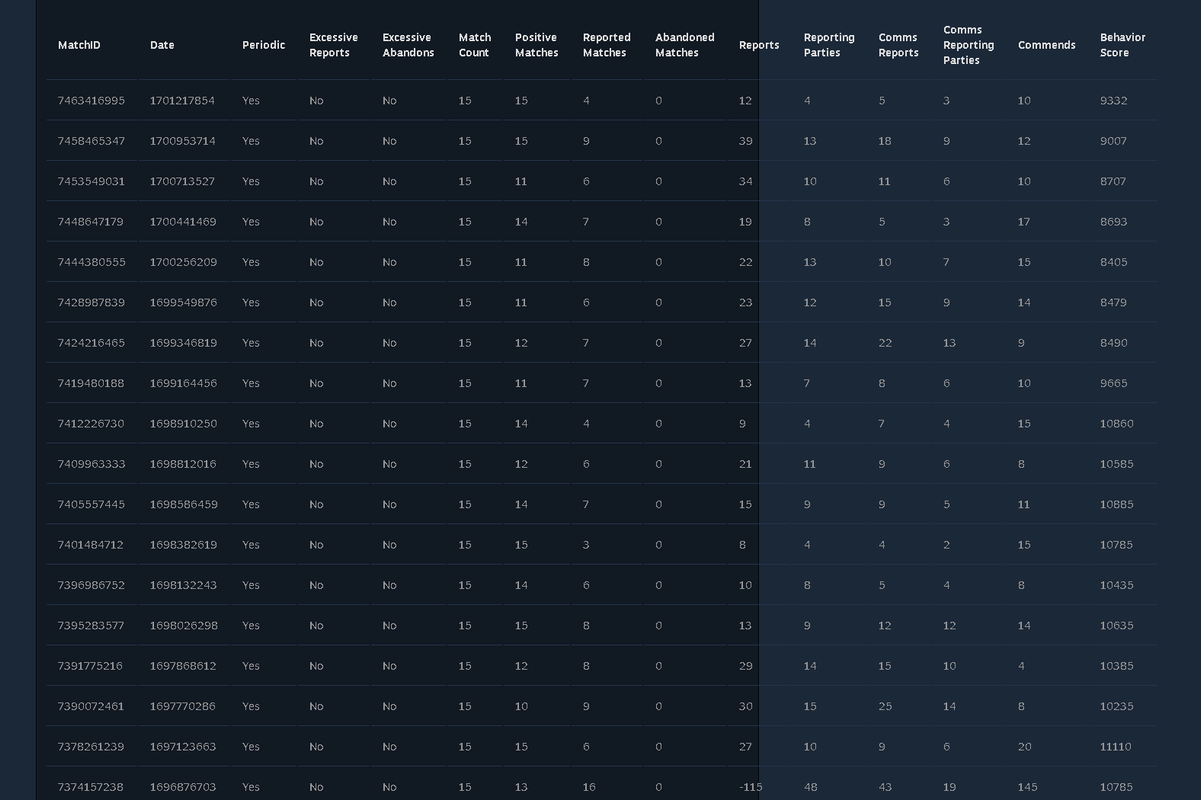The width and height of the screenshot is (1201, 800).
Task: Click date value 1697123663
Action: click(183, 747)
